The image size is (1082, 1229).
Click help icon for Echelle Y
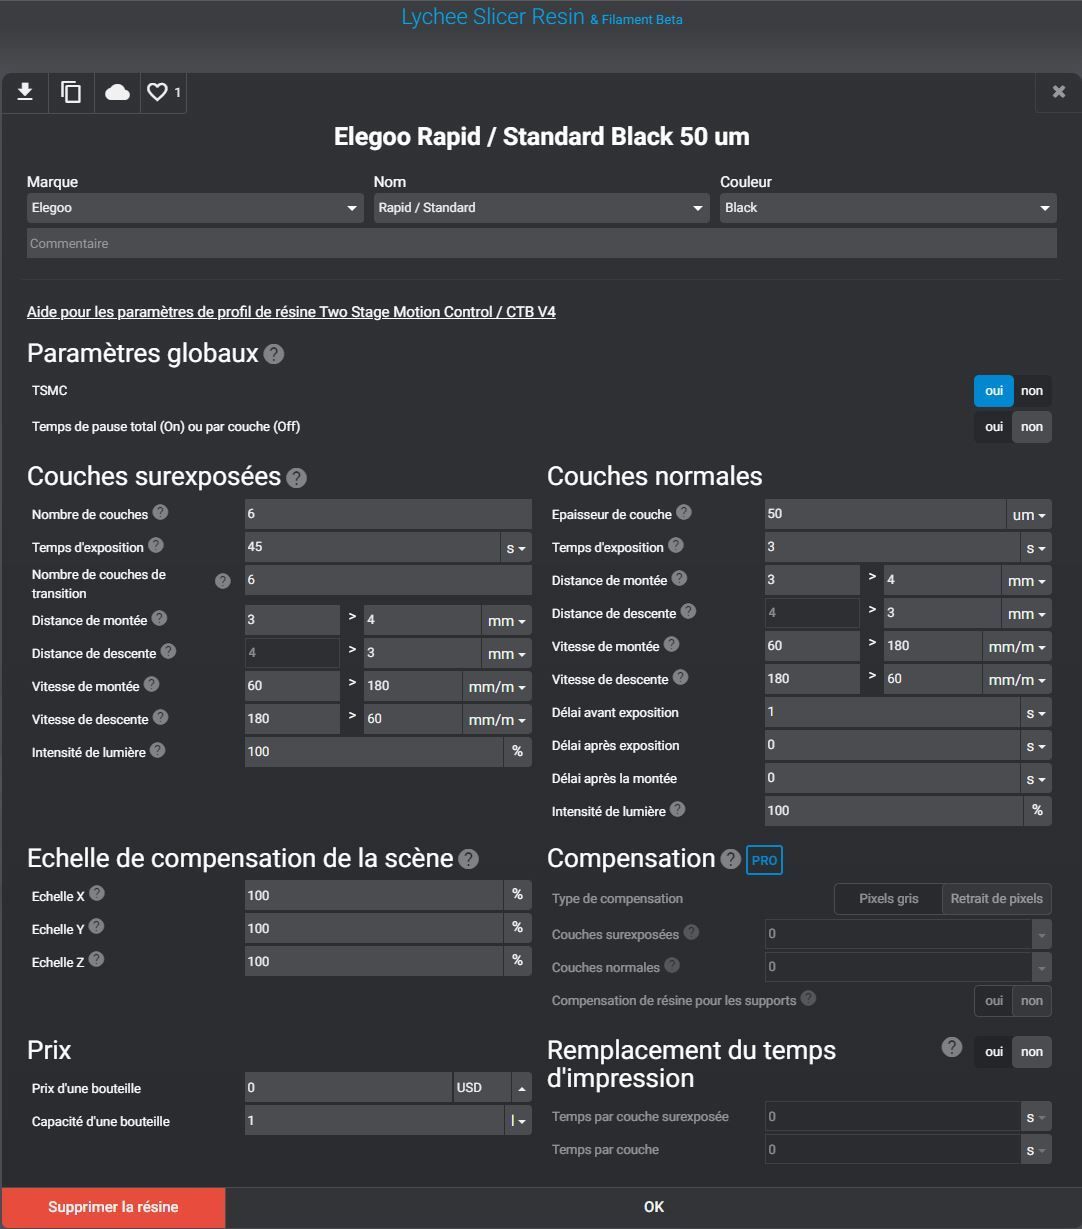[x=96, y=927]
